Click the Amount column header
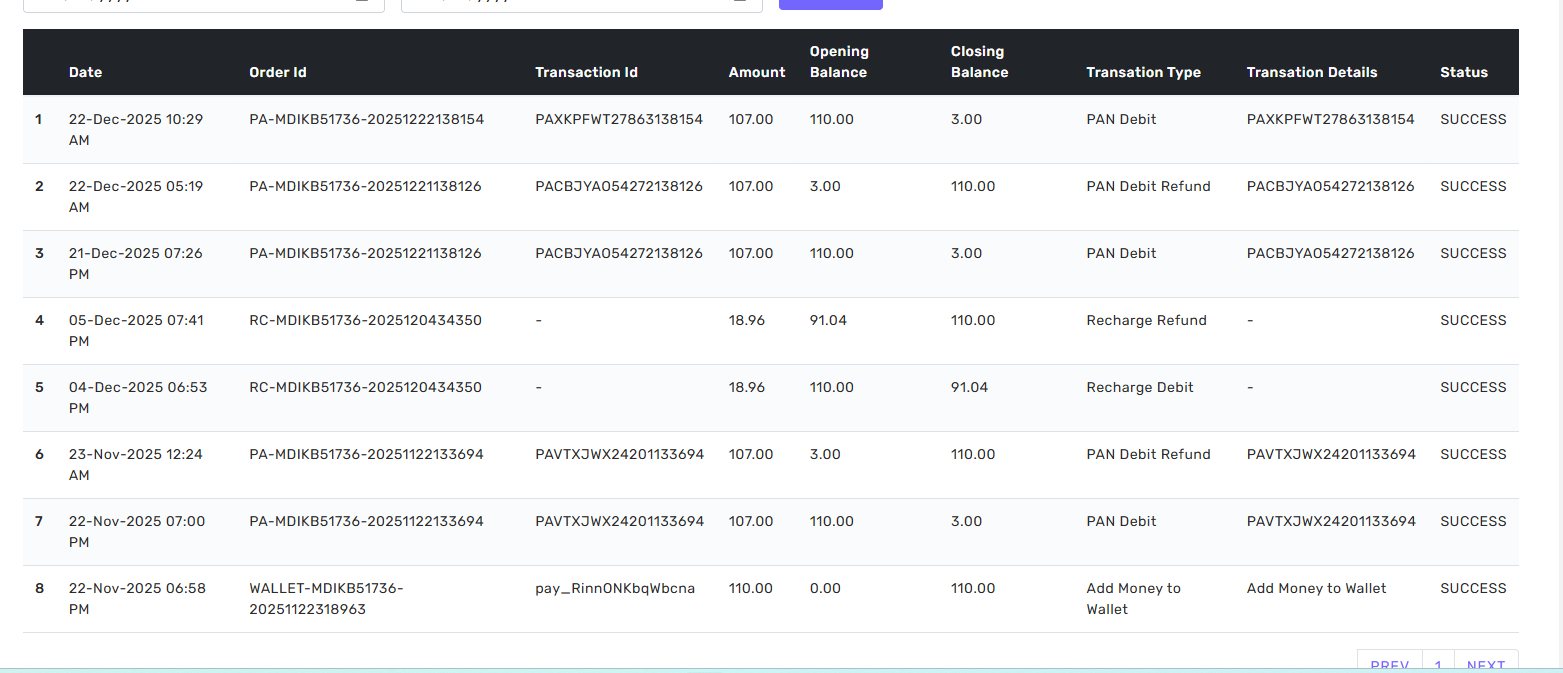1563x673 pixels. (x=757, y=72)
